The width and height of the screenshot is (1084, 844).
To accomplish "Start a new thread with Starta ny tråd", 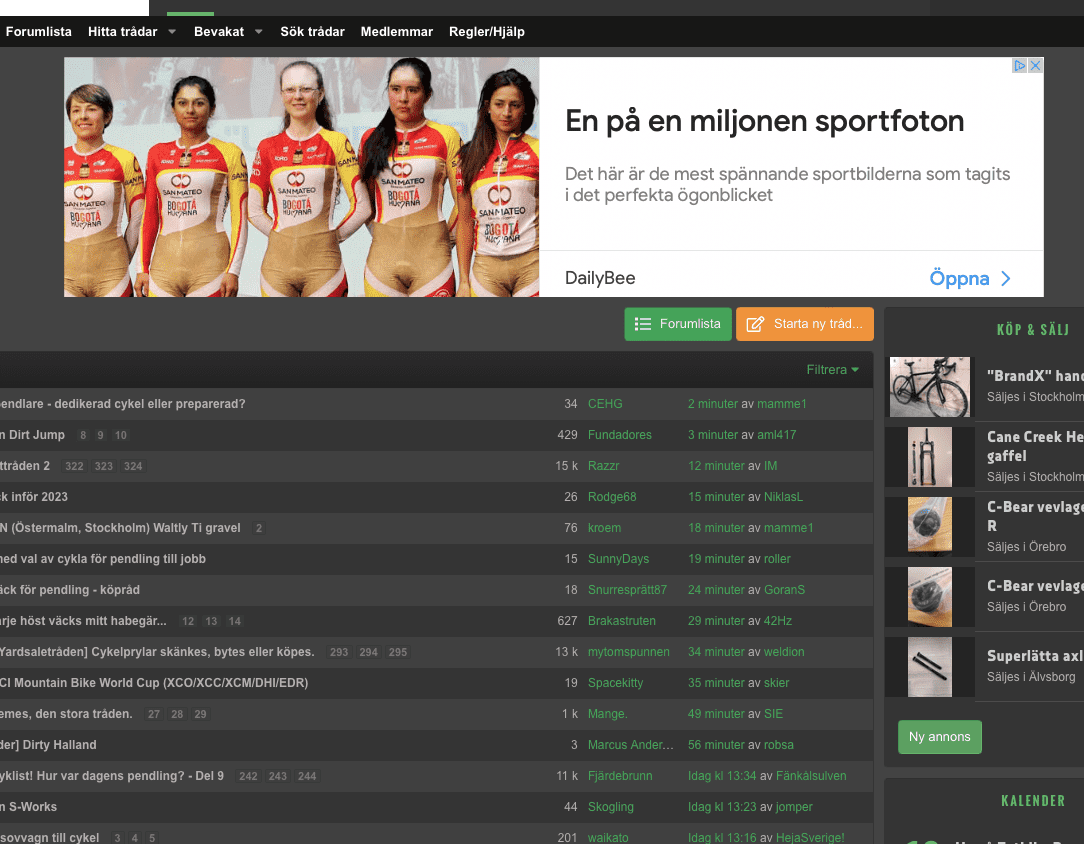I will click(x=805, y=324).
